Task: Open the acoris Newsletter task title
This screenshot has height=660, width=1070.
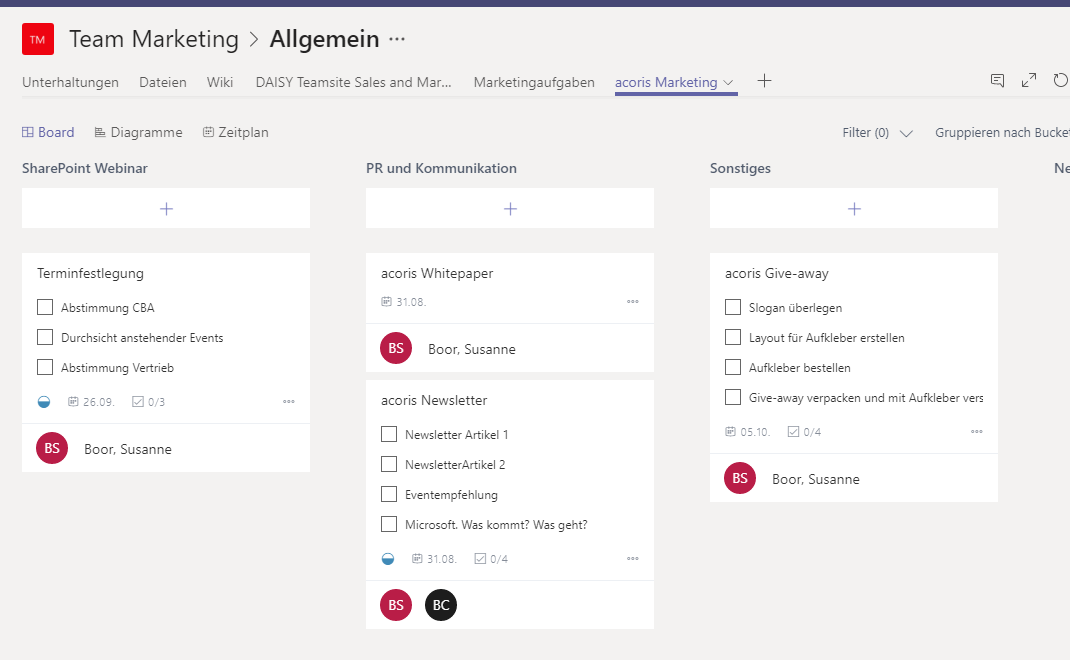Action: point(434,400)
